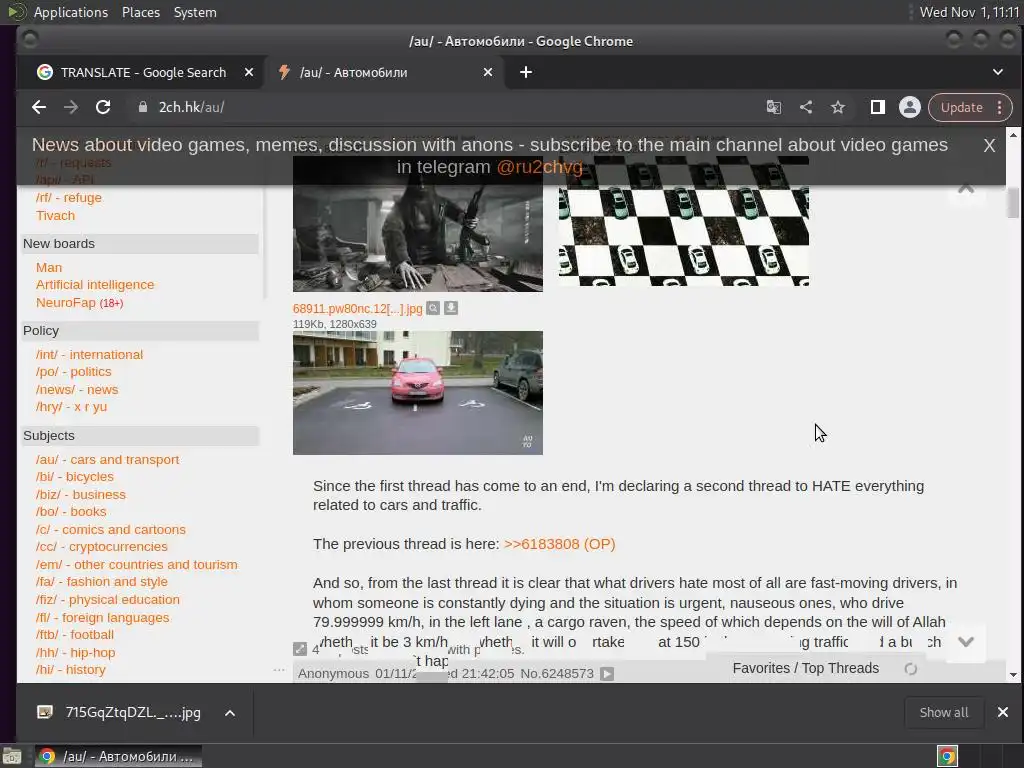The image size is (1024, 768).
Task: Open the red car parking thumbnail
Action: (417, 393)
